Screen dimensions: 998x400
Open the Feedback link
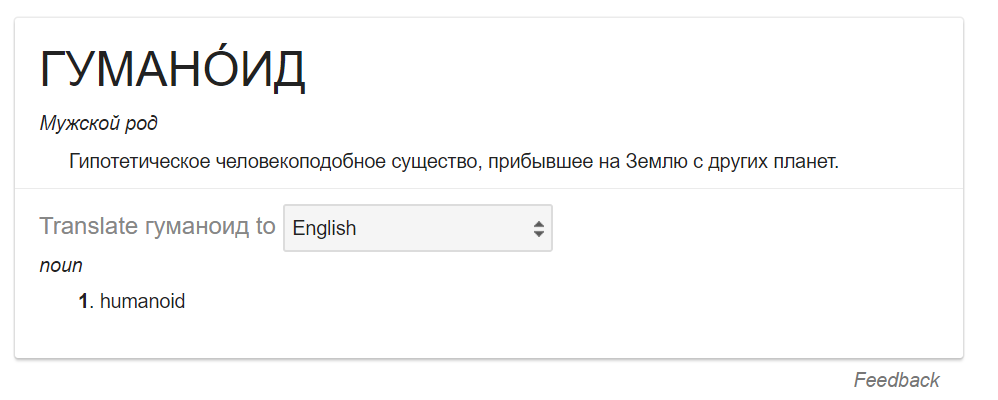(896, 380)
